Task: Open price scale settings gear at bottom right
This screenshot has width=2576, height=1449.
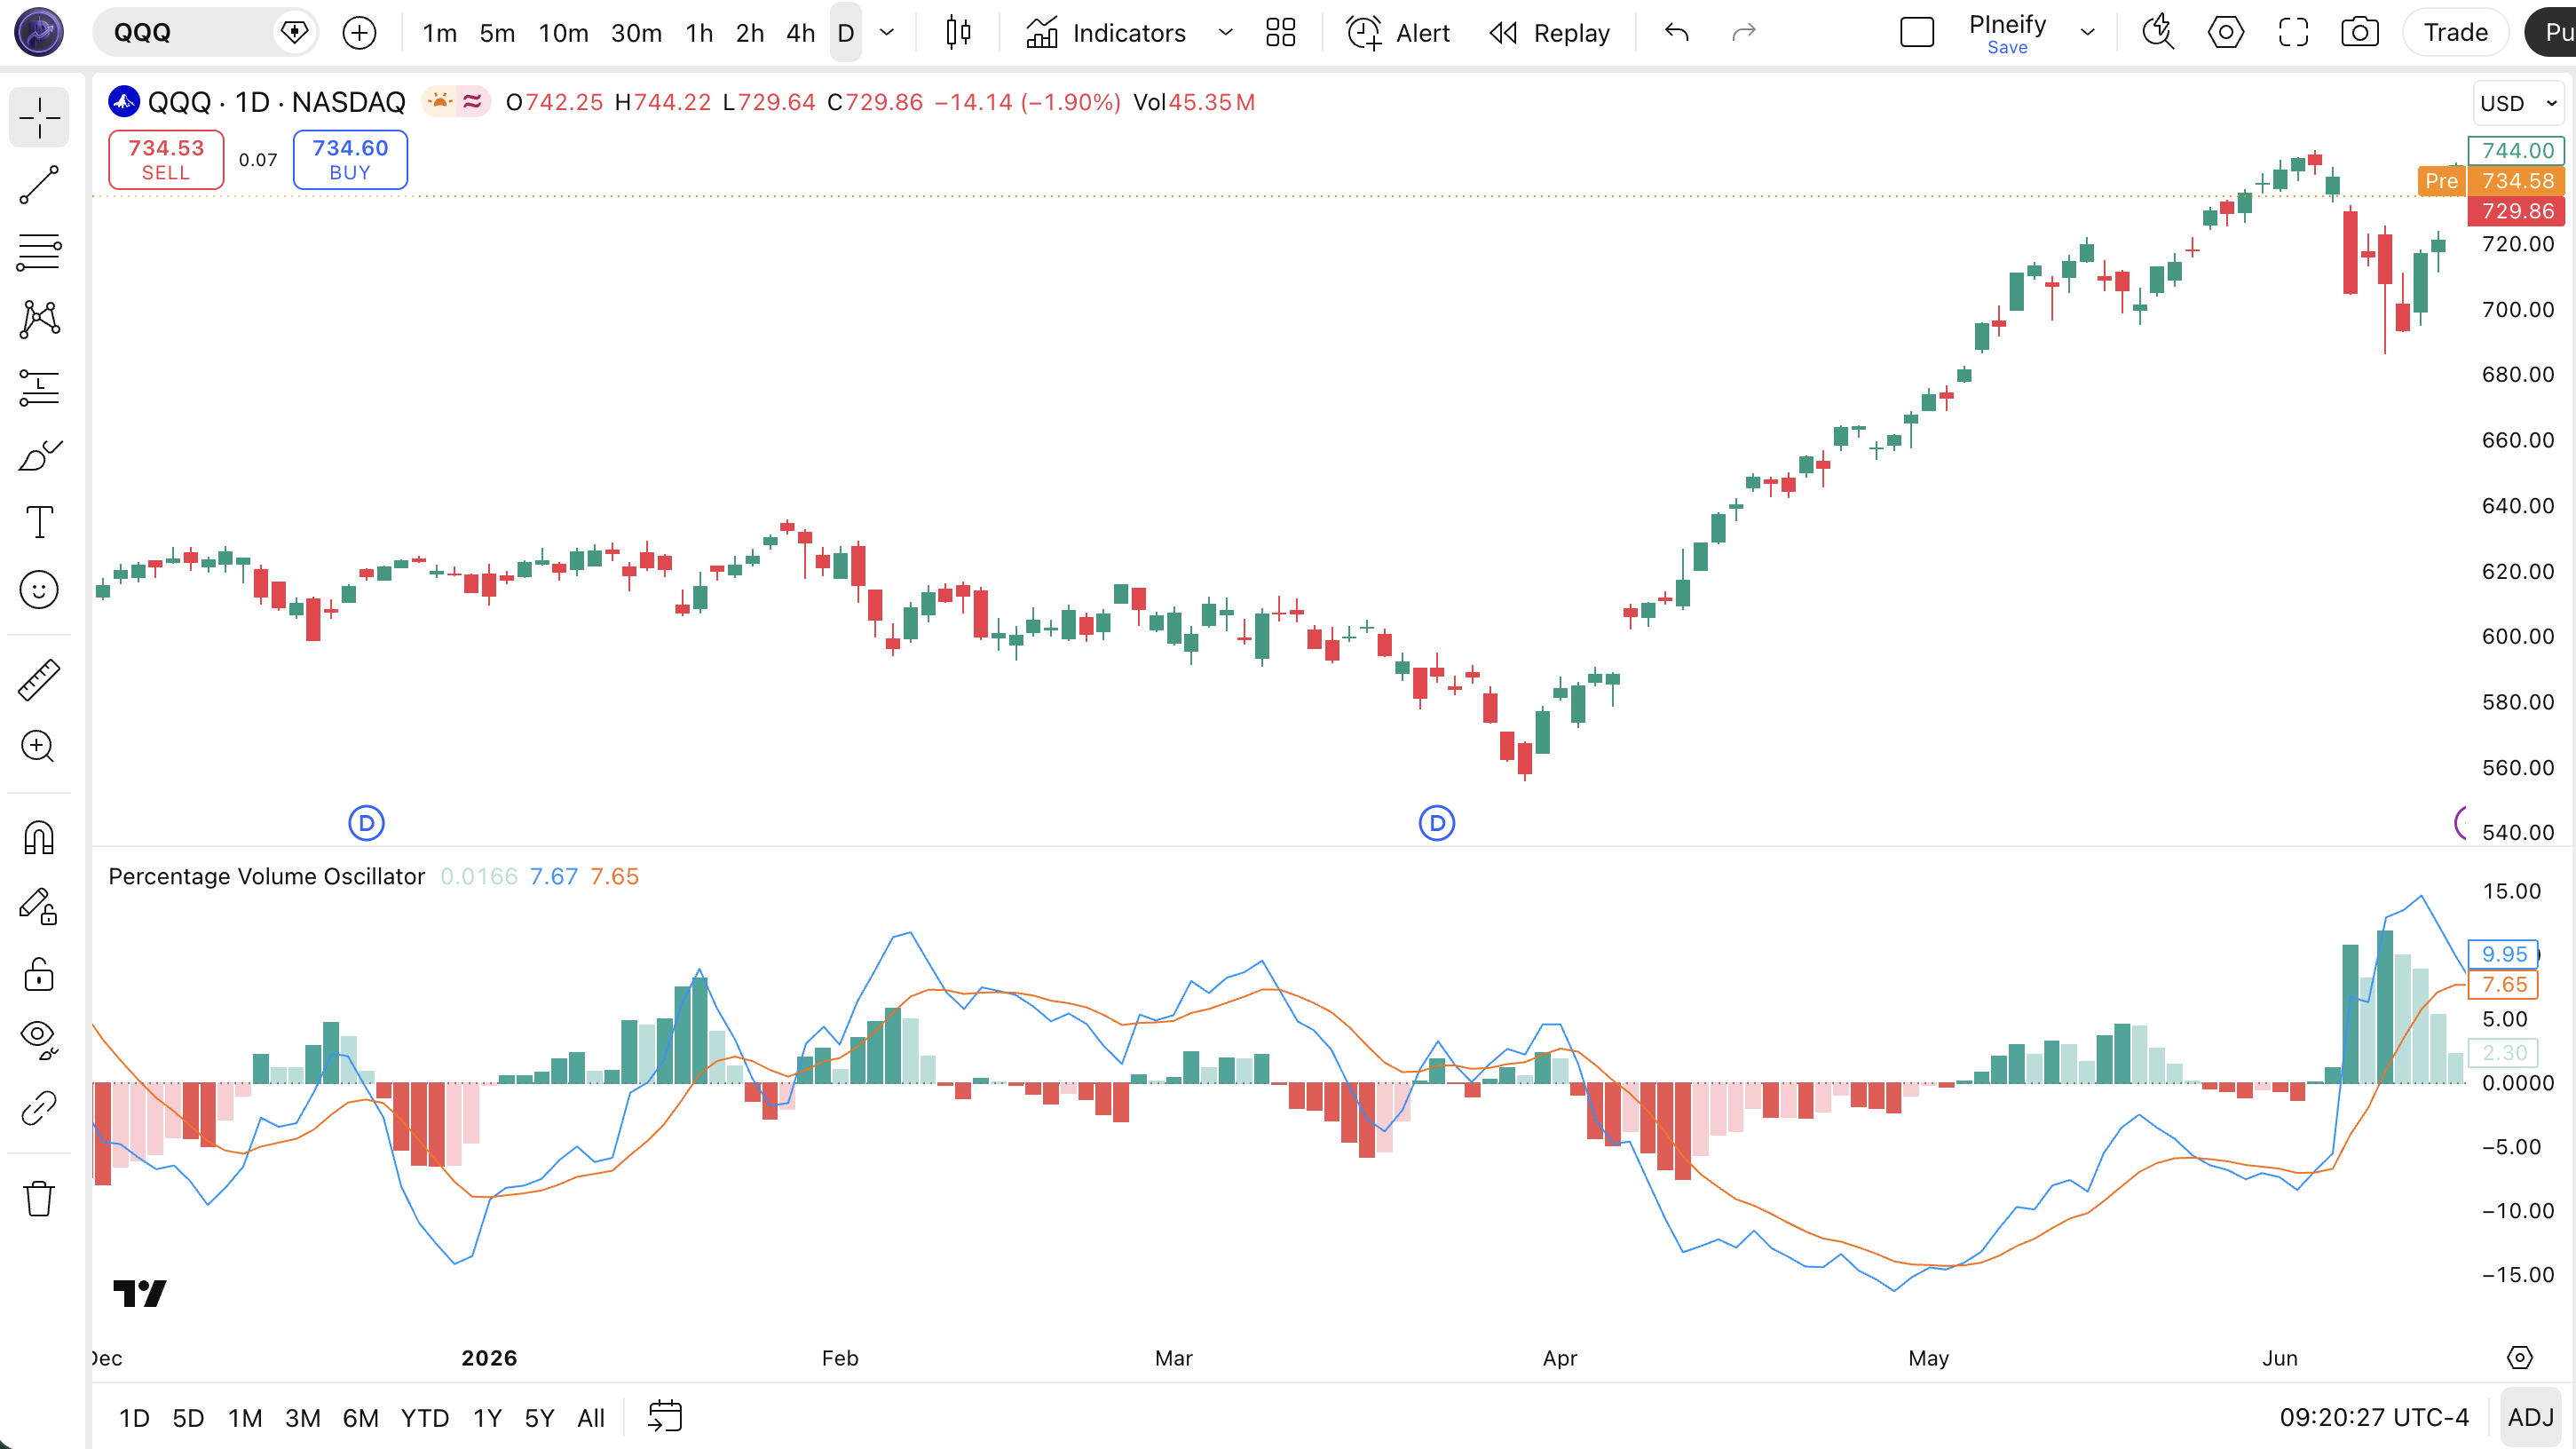Action: click(x=2520, y=1358)
